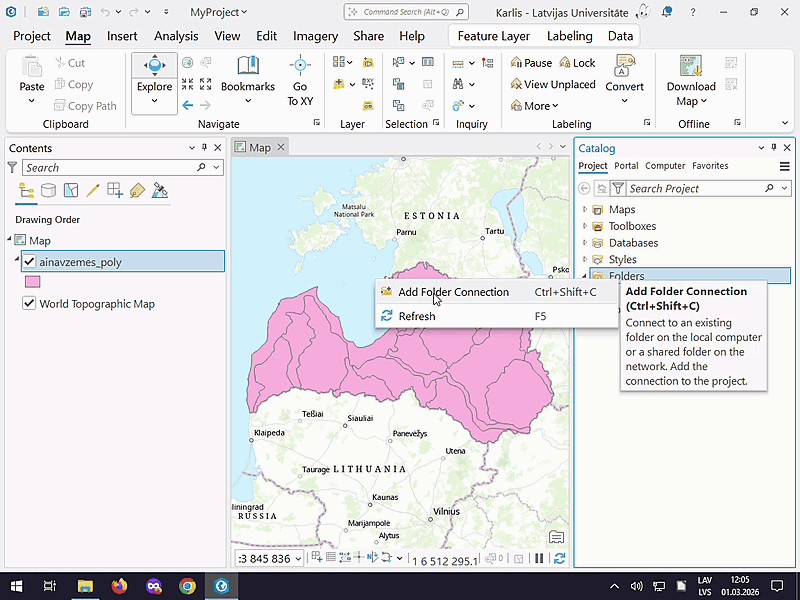This screenshot has width=800, height=600.
Task: Expand the Toolboxes node in Catalog
Action: (x=586, y=226)
